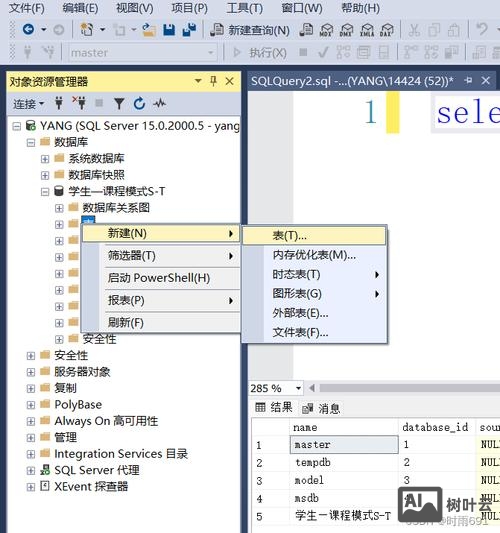This screenshot has width=500, height=533.
Task: Select the SQLQuery2.sql tab
Action: pyautogui.click(x=352, y=81)
